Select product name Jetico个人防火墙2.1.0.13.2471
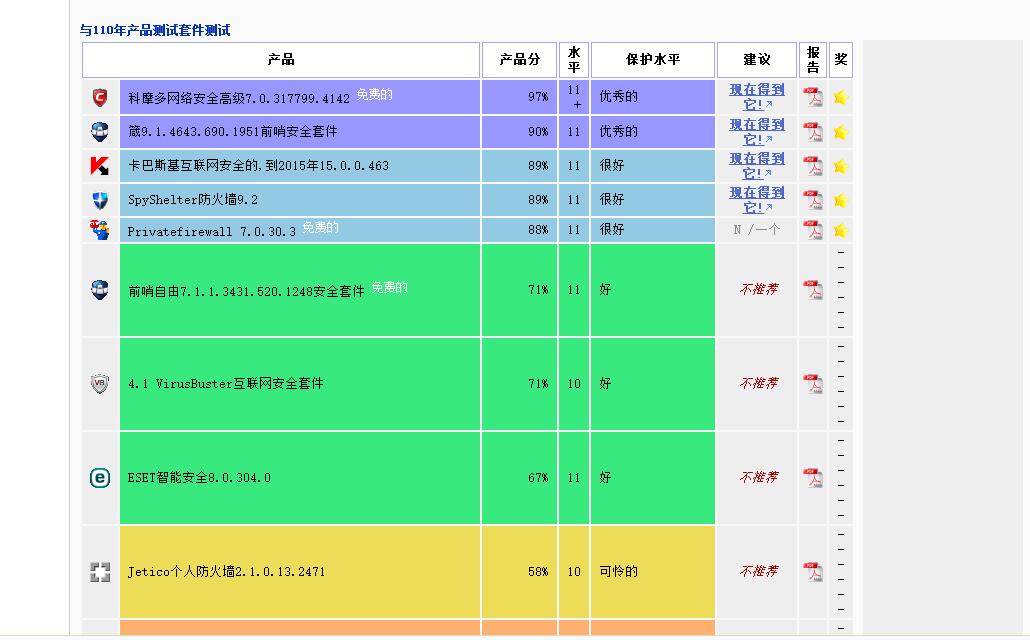The width and height of the screenshot is (1030, 640). pyautogui.click(x=226, y=572)
